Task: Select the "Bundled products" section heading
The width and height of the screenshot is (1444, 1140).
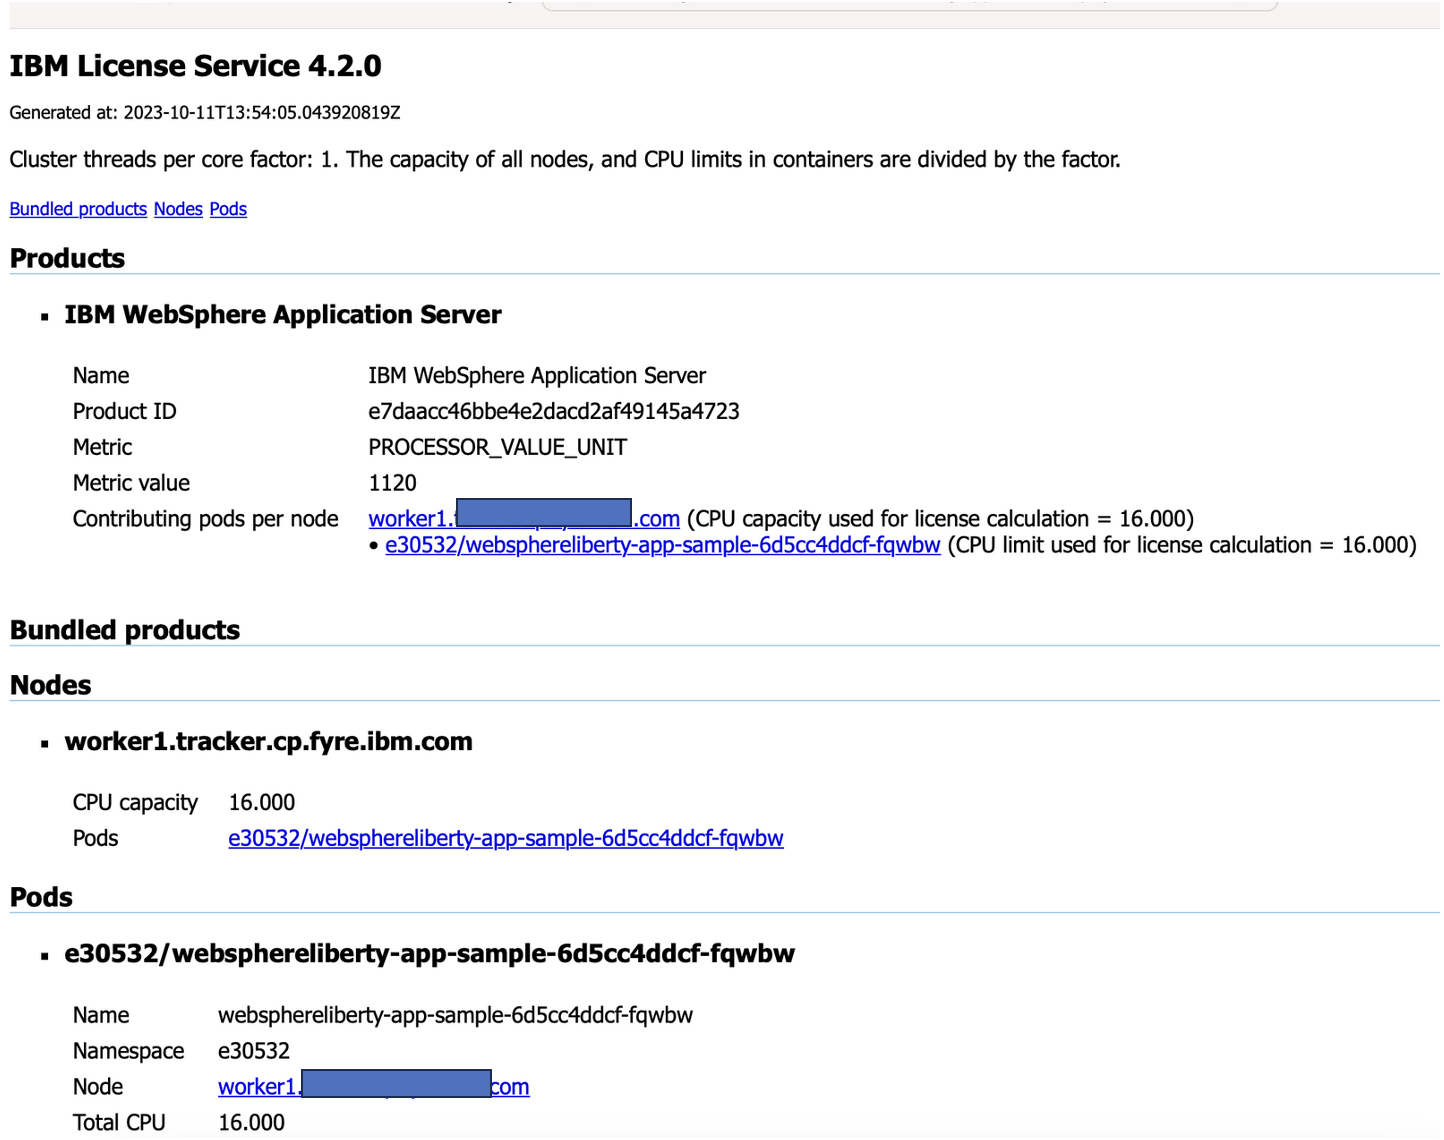Action: coord(124,630)
